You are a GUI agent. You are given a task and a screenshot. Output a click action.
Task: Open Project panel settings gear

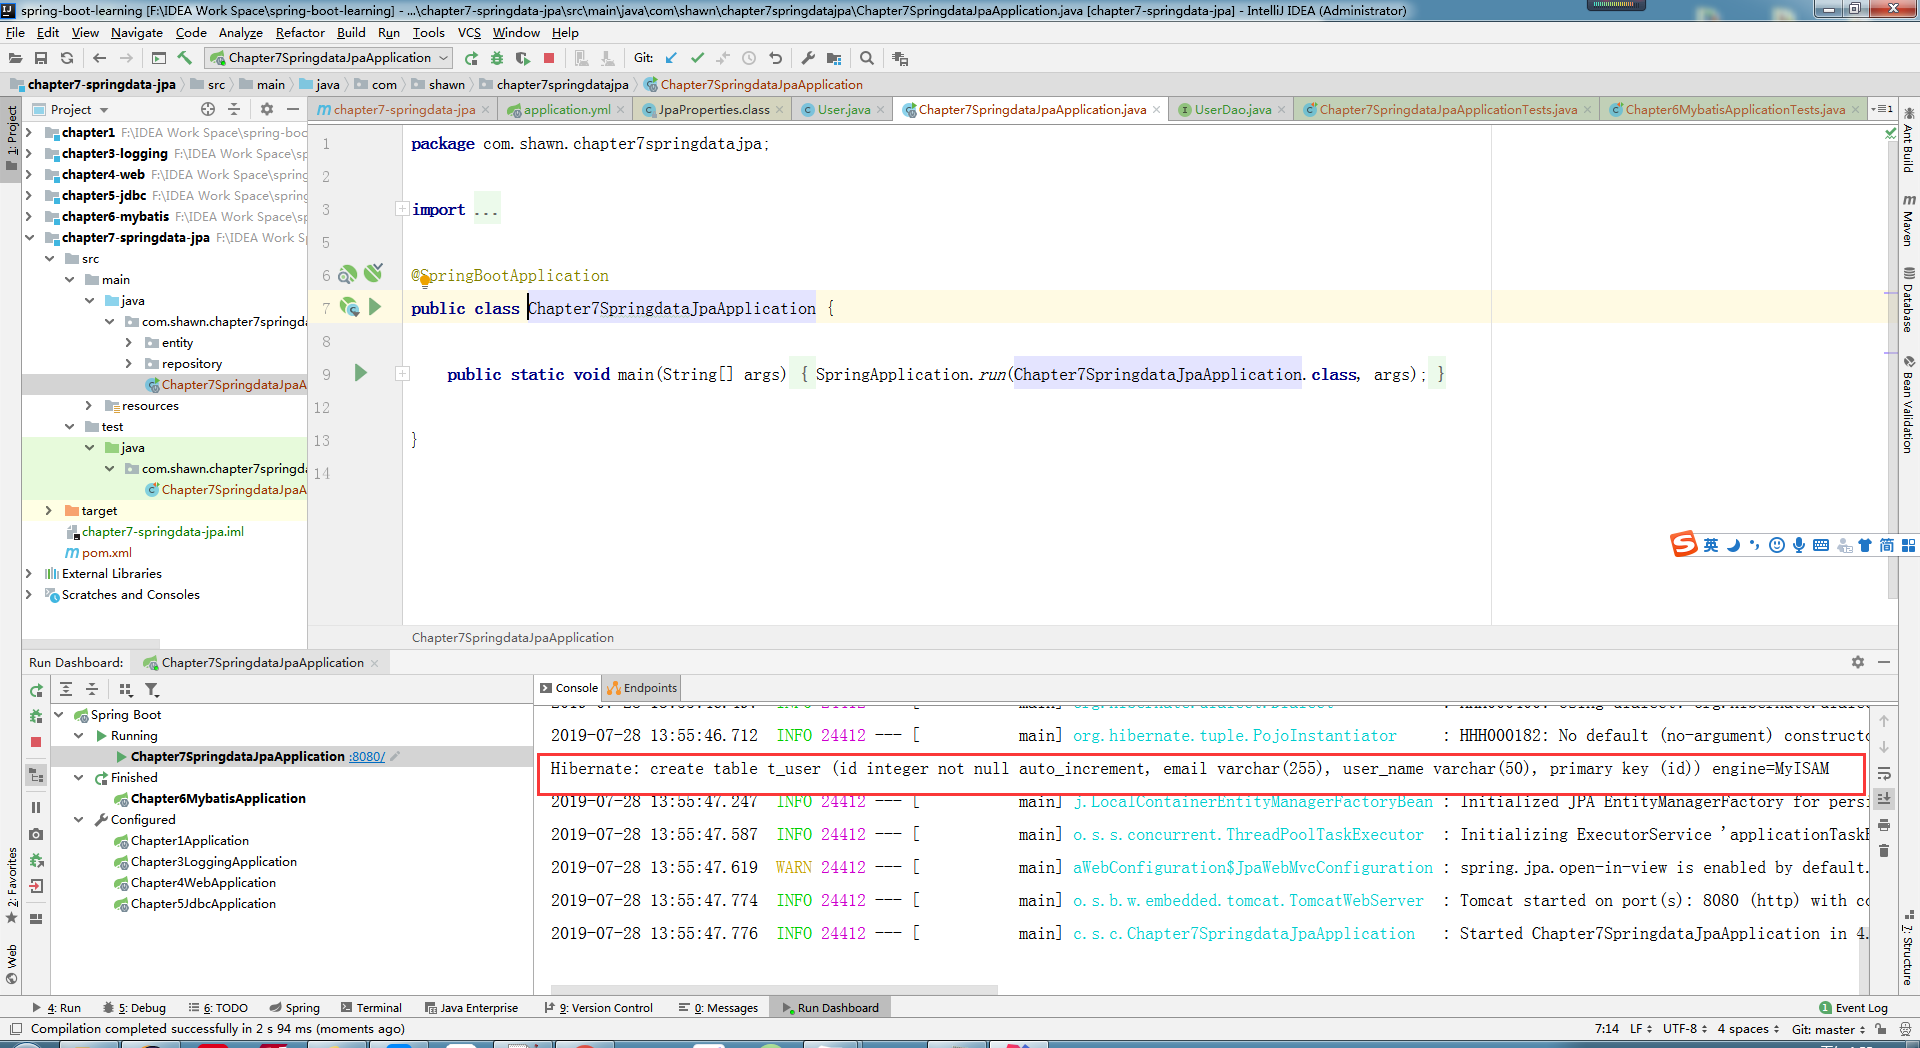click(267, 109)
